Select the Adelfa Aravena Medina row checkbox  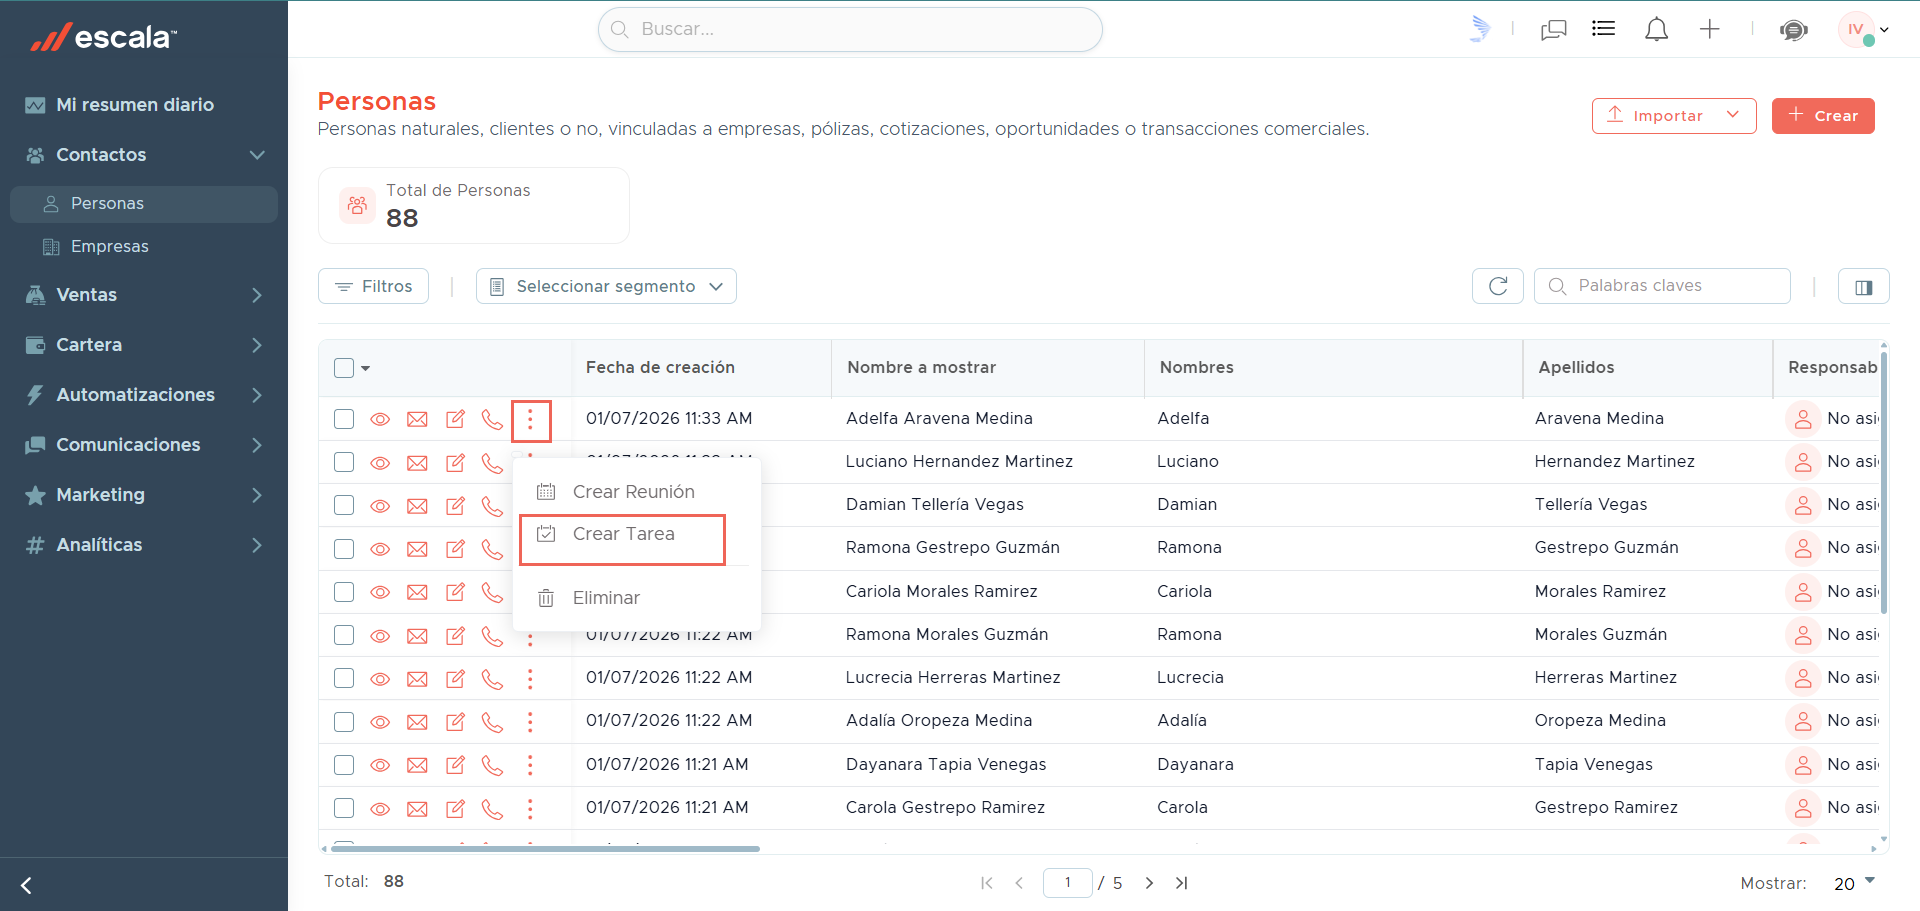coord(344,419)
